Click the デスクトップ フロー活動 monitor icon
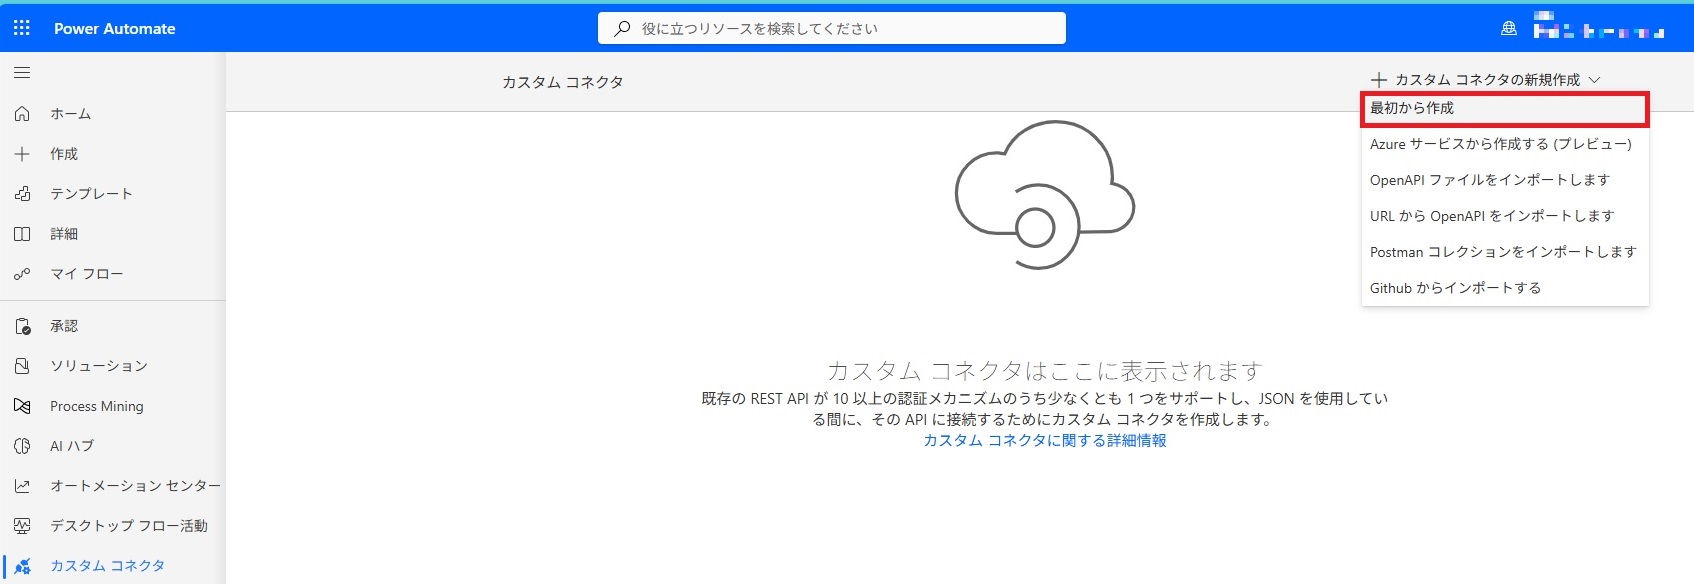 (22, 526)
